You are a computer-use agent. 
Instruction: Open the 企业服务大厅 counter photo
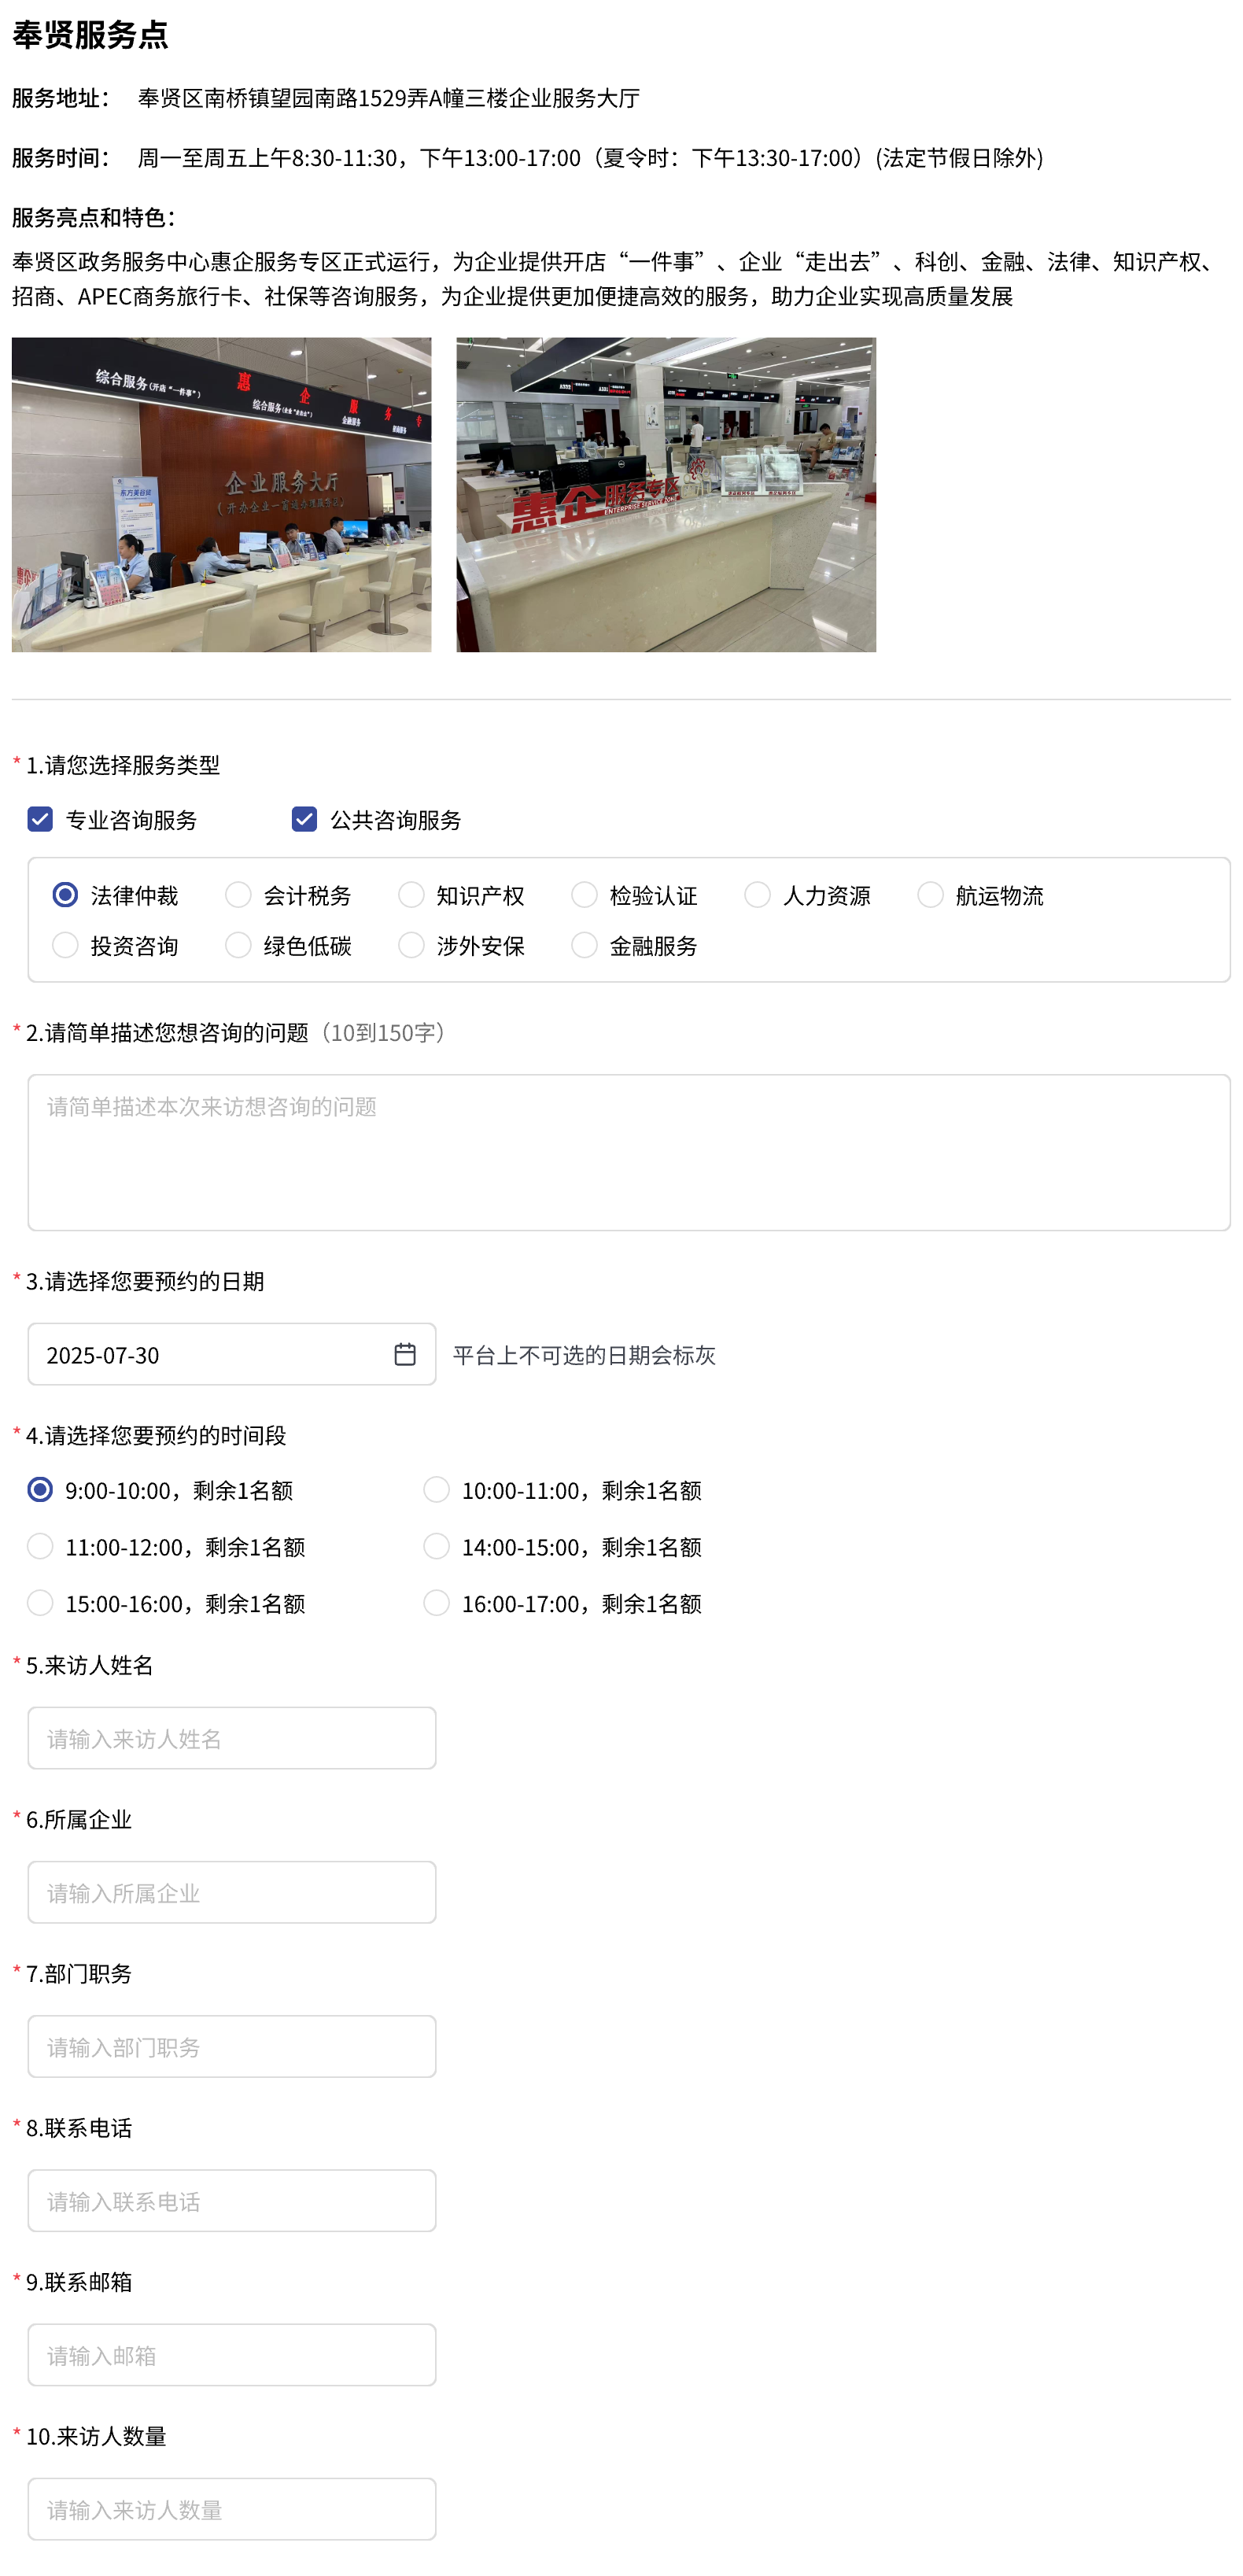coord(221,494)
